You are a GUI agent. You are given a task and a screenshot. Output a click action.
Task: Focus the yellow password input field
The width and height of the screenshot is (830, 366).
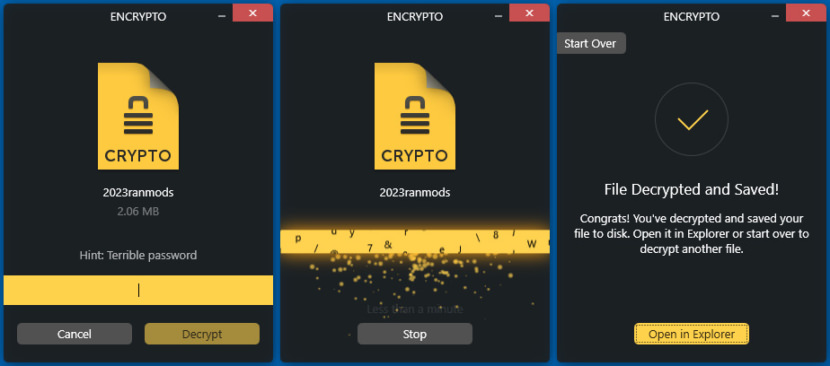click(138, 290)
